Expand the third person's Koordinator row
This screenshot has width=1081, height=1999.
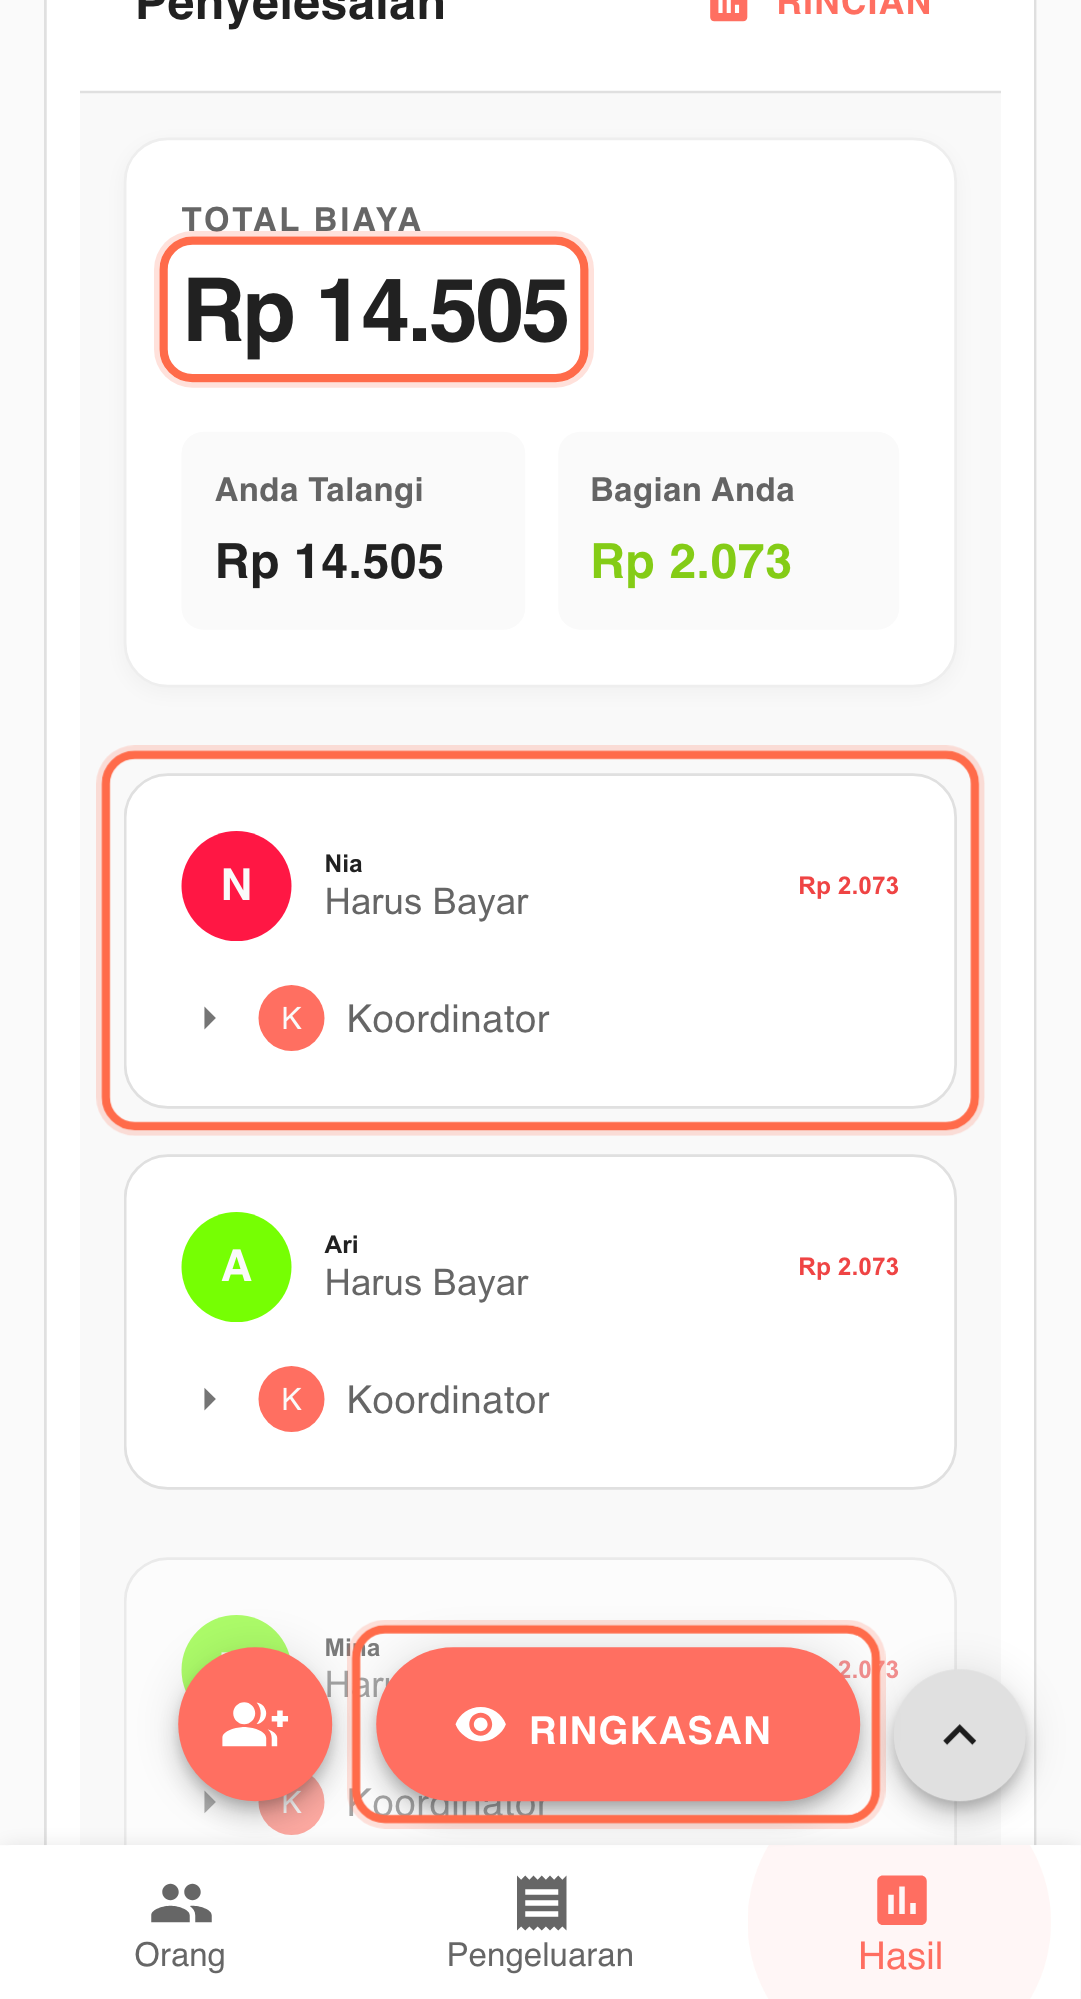click(x=210, y=1803)
